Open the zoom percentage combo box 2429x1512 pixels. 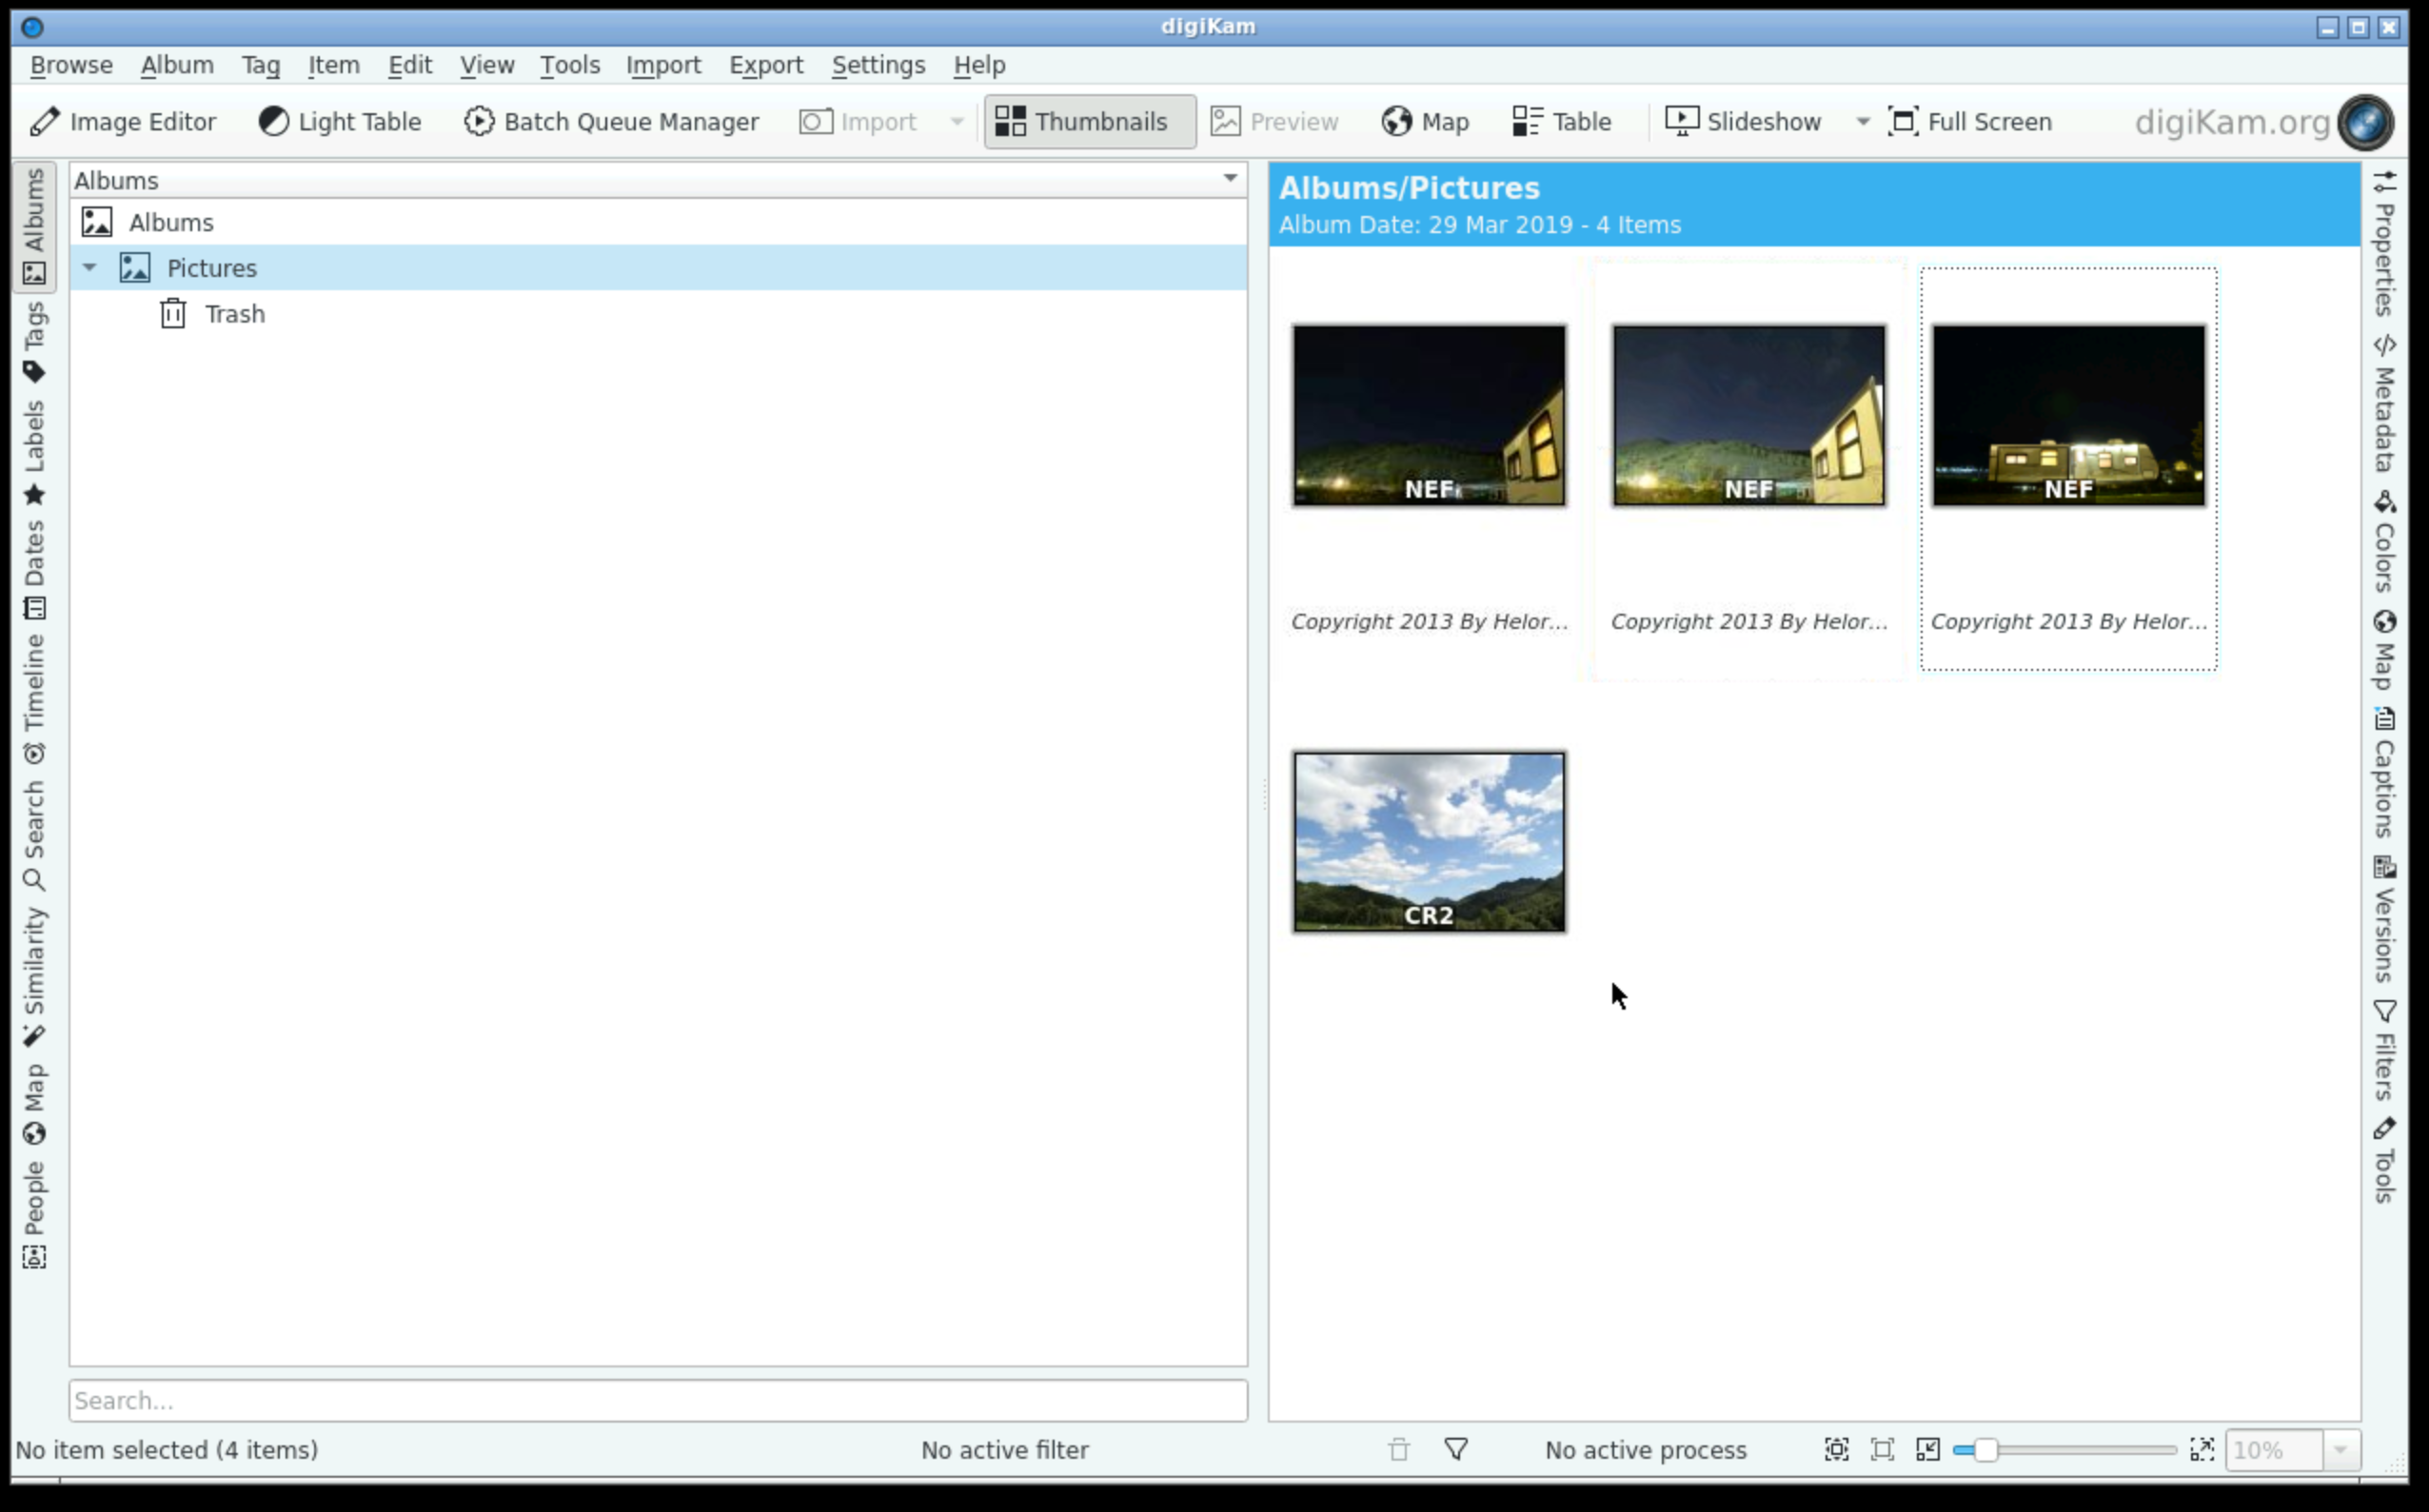pyautogui.click(x=2293, y=1449)
